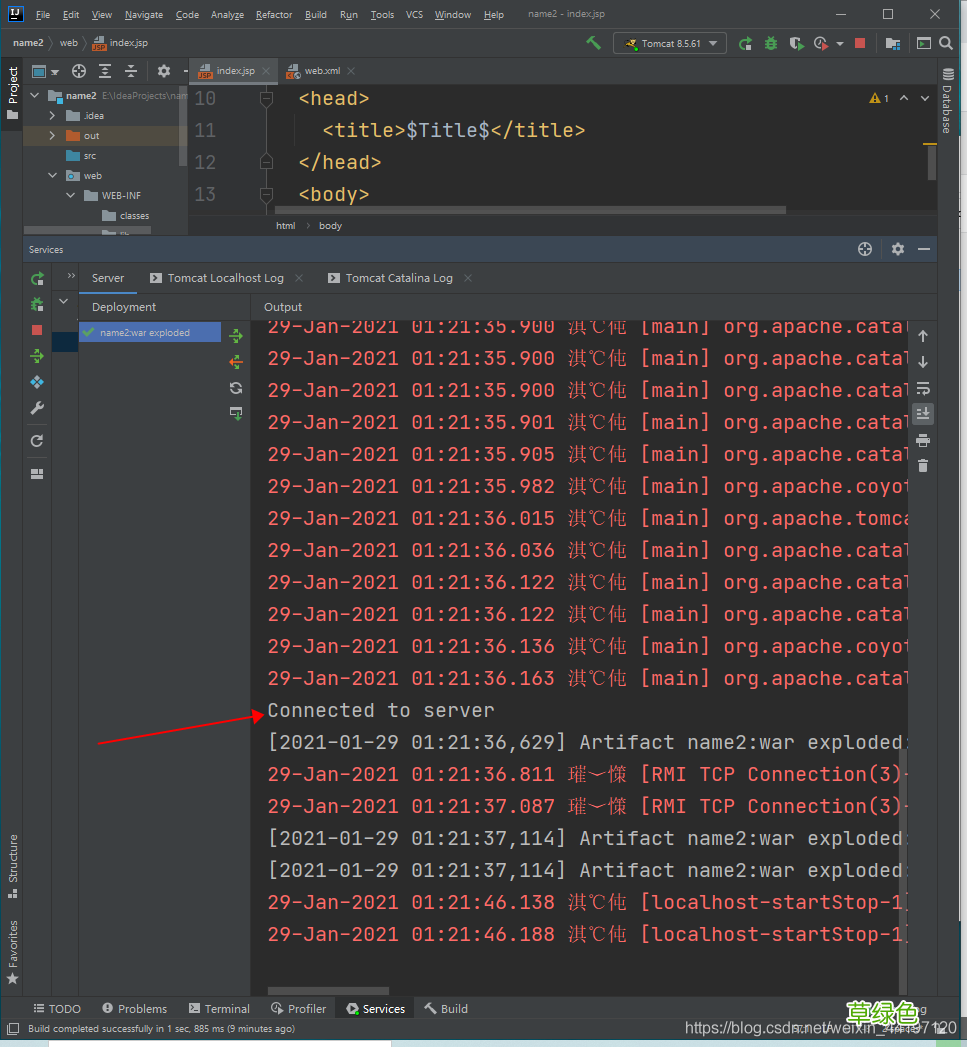This screenshot has width=967, height=1047.
Task: Select the name2:war exploded deployment item
Action: click(144, 333)
